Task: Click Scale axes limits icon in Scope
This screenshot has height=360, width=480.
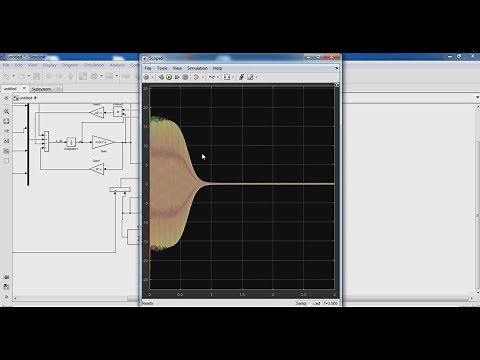Action: tap(227, 77)
